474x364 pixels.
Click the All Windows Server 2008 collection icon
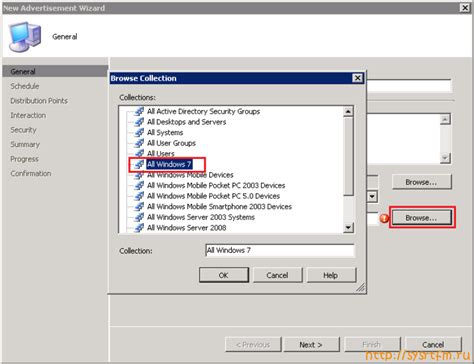[x=139, y=228]
